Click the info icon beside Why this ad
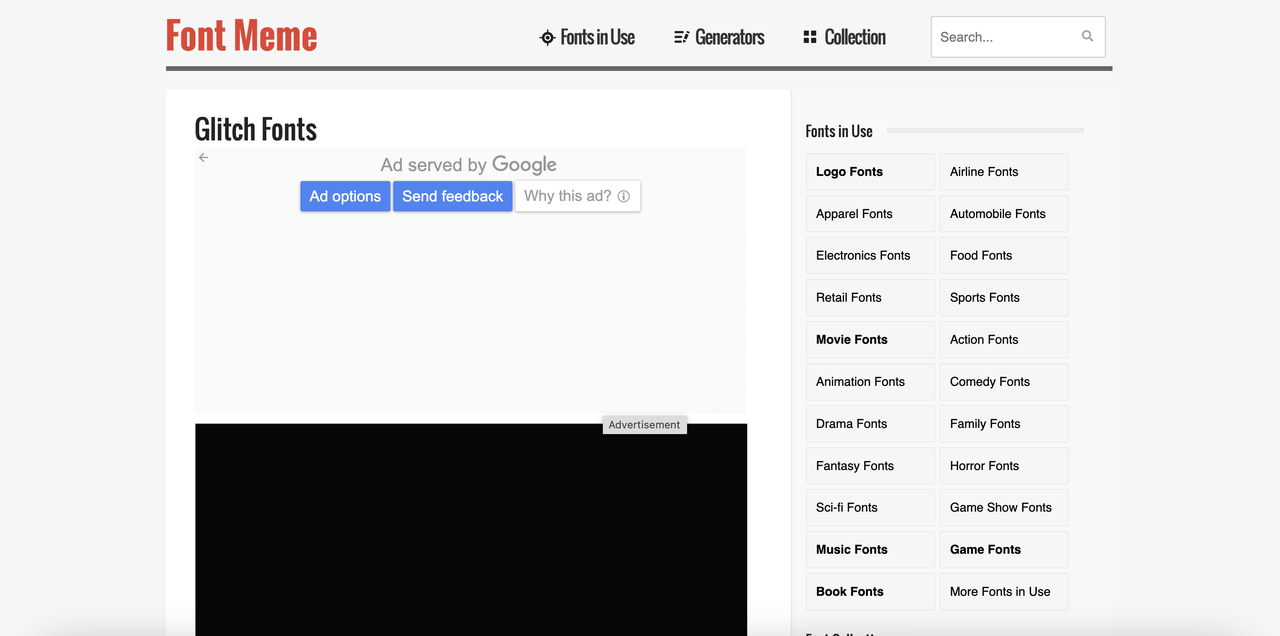This screenshot has width=1280, height=636. coord(624,197)
